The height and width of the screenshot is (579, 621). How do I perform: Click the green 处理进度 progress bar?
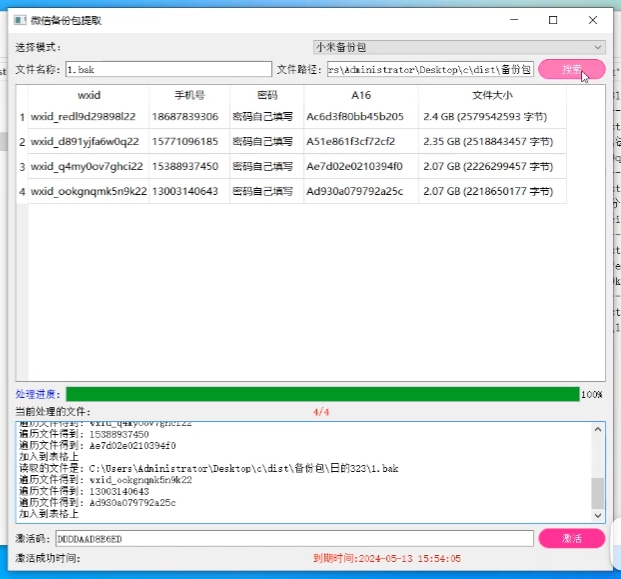coord(322,394)
